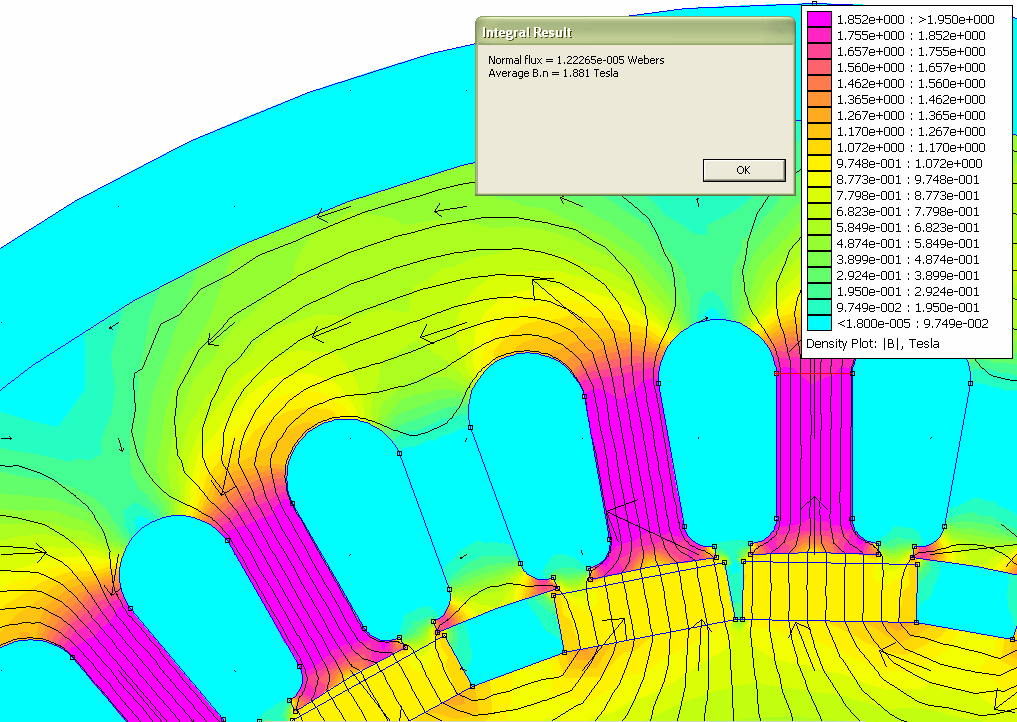Pick legend swatch for 9.748e-001 : 1.072e+000
Screen dimensions: 1017x722
click(x=819, y=163)
